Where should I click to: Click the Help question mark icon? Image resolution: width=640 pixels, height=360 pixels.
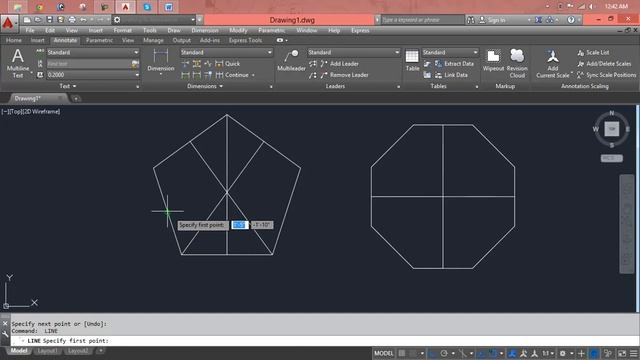coord(571,20)
